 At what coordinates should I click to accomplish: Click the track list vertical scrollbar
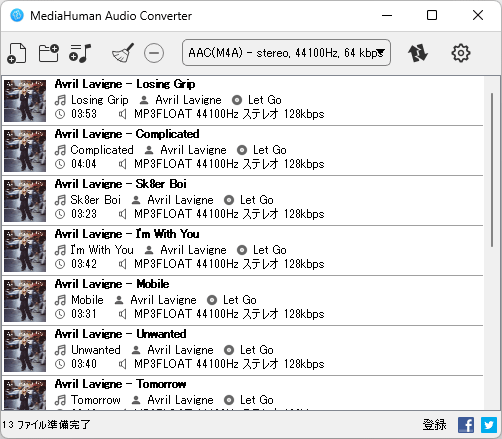click(x=492, y=170)
